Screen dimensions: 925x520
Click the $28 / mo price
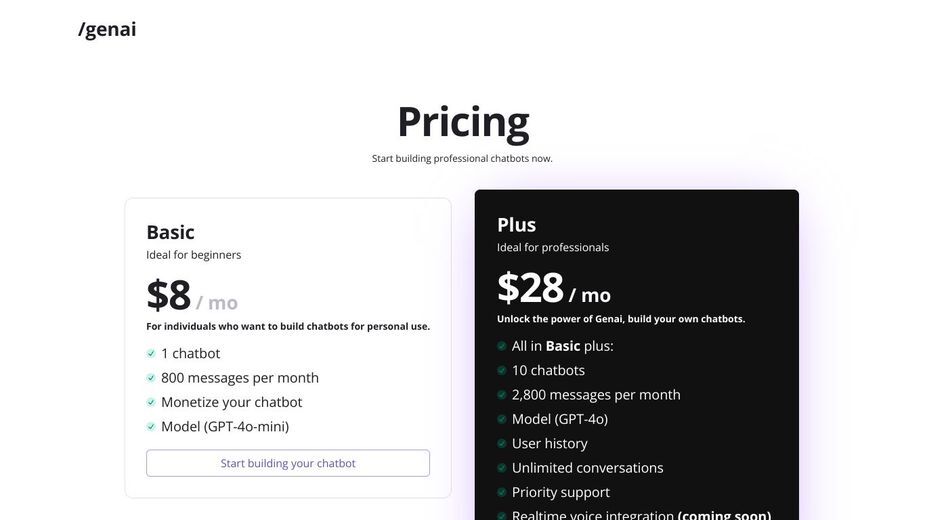point(554,289)
